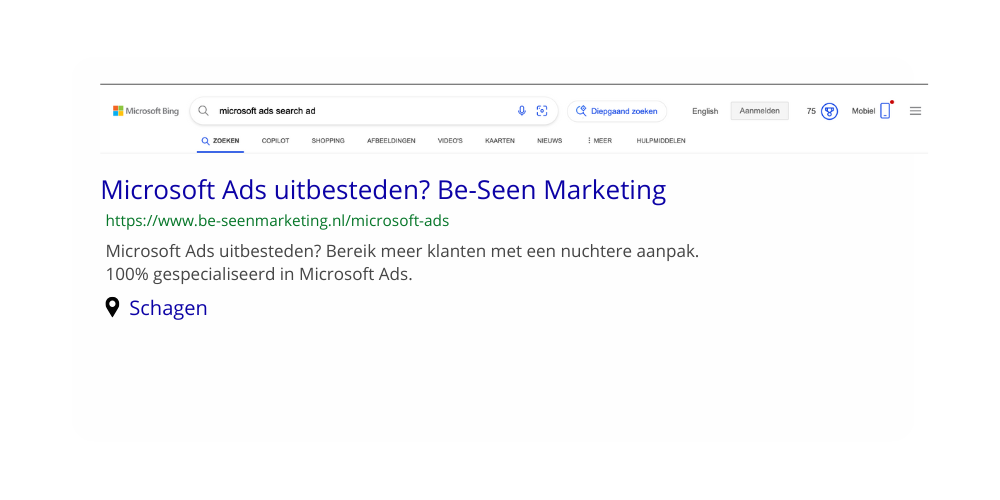This screenshot has width=1000, height=500.
Task: Start voice search with microphone icon
Action: (522, 111)
